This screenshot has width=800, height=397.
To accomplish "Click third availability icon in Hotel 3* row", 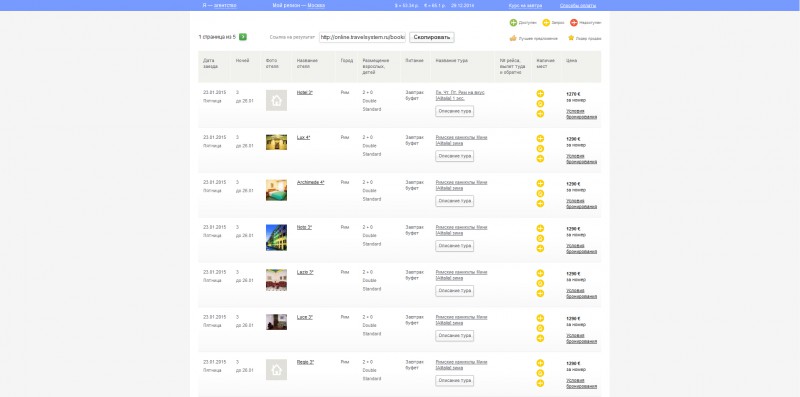I will (540, 114).
